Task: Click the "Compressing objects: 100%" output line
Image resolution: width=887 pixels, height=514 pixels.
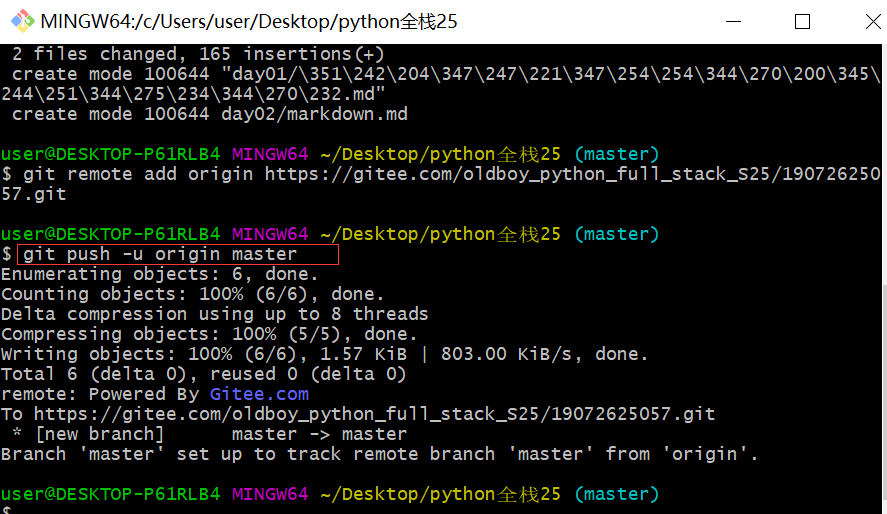Action: click(208, 334)
